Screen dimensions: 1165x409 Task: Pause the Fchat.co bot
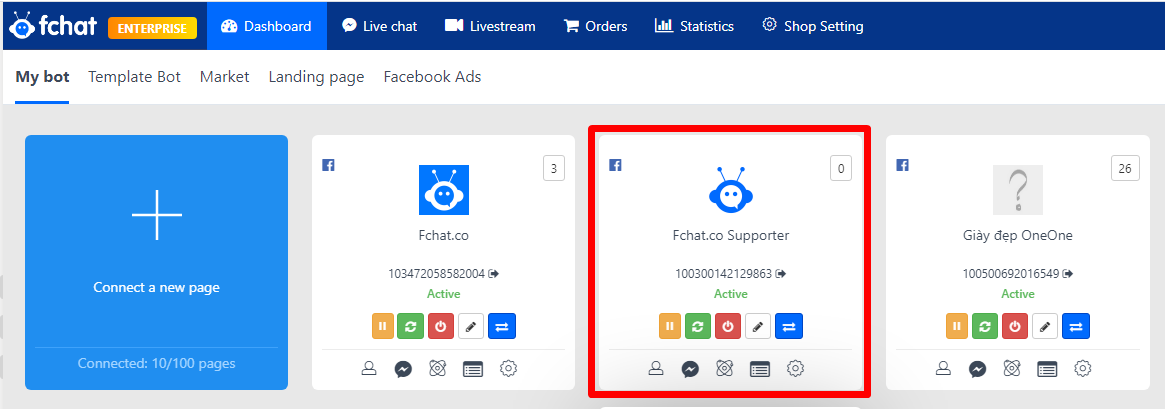tap(383, 326)
